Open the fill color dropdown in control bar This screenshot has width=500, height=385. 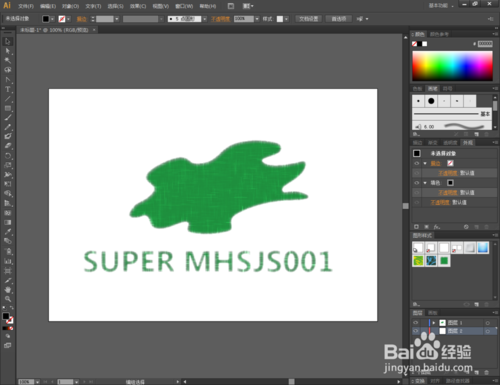52,19
